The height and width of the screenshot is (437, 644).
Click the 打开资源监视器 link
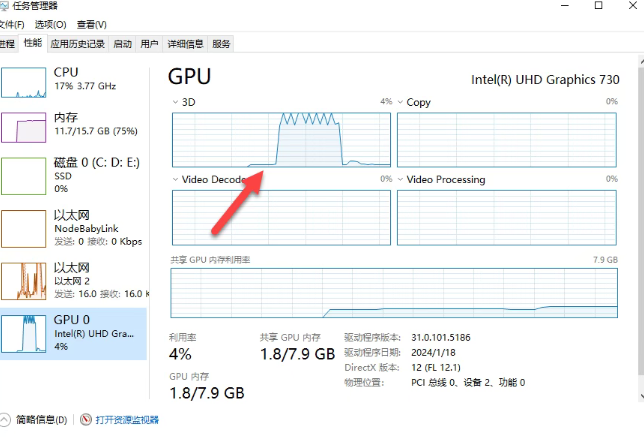pyautogui.click(x=127, y=420)
